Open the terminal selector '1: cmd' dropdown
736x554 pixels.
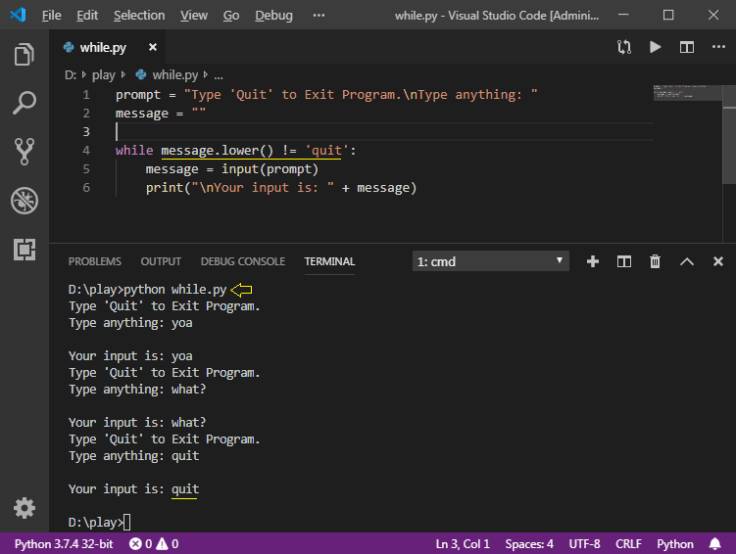(x=491, y=261)
